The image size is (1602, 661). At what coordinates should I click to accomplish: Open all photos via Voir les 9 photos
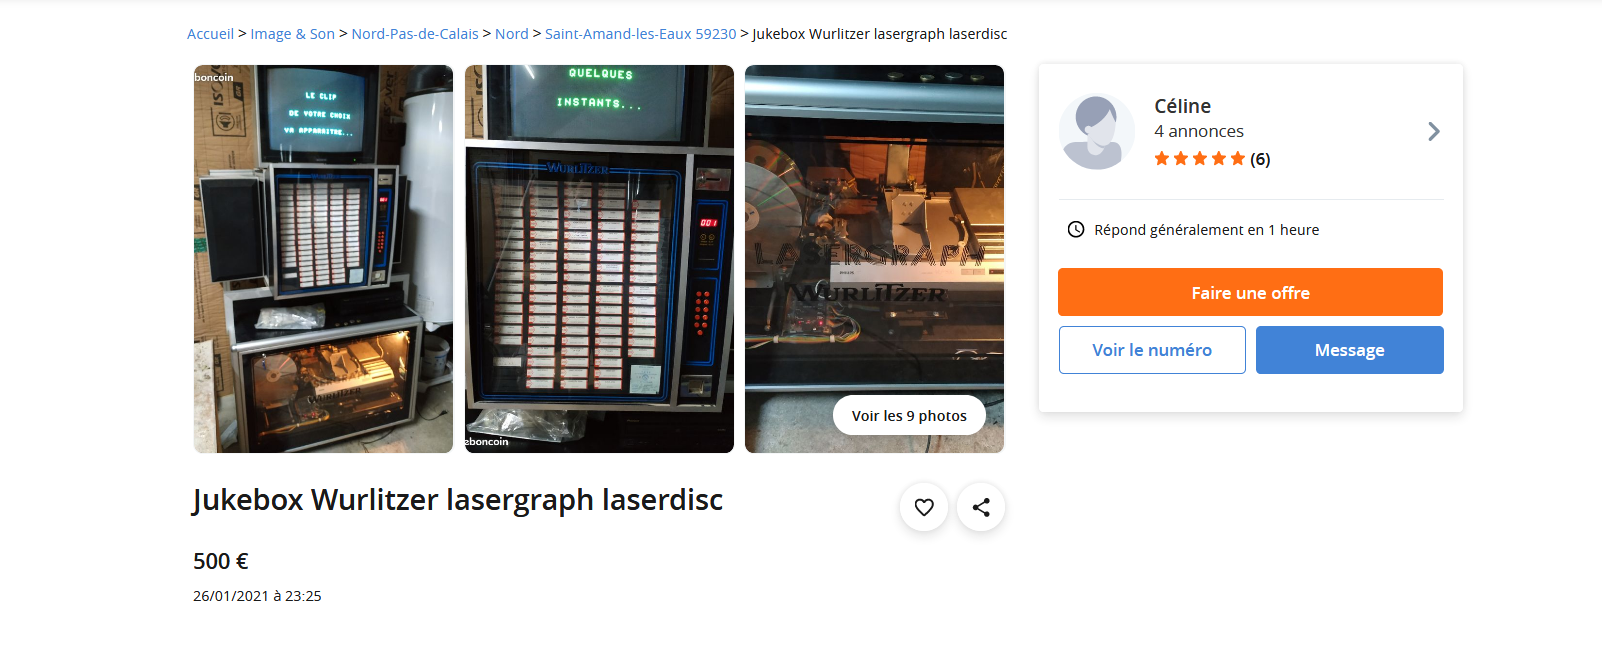pos(909,415)
